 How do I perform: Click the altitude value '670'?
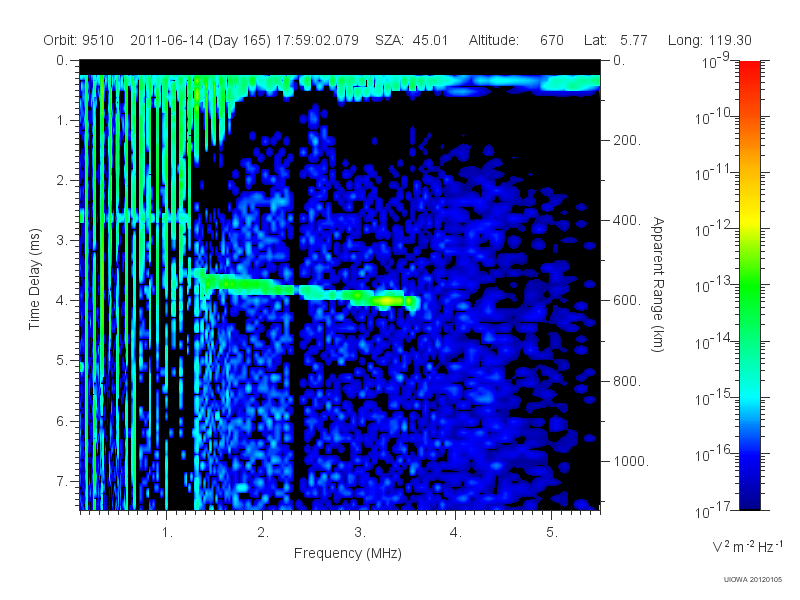point(552,40)
